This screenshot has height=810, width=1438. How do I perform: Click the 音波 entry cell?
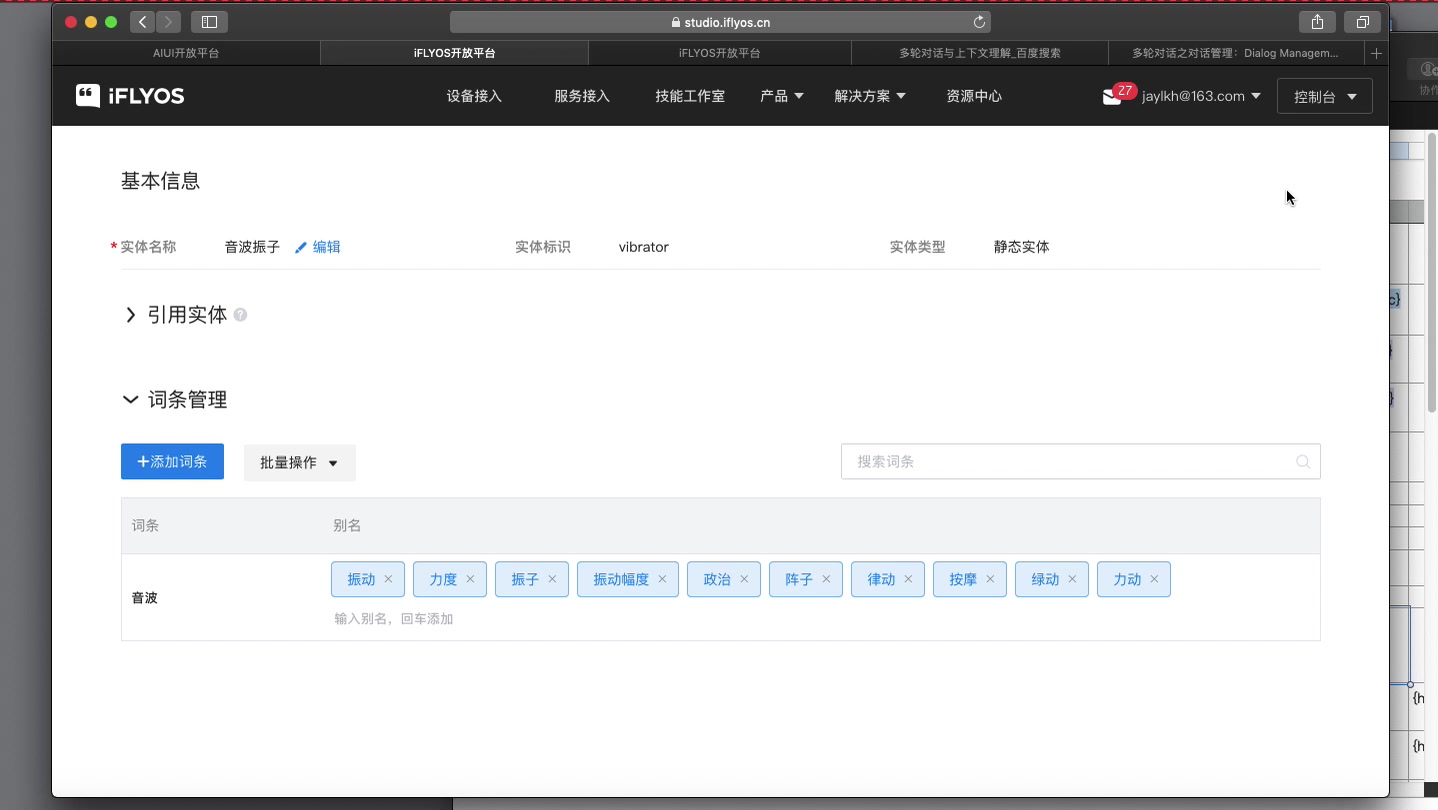[145, 598]
